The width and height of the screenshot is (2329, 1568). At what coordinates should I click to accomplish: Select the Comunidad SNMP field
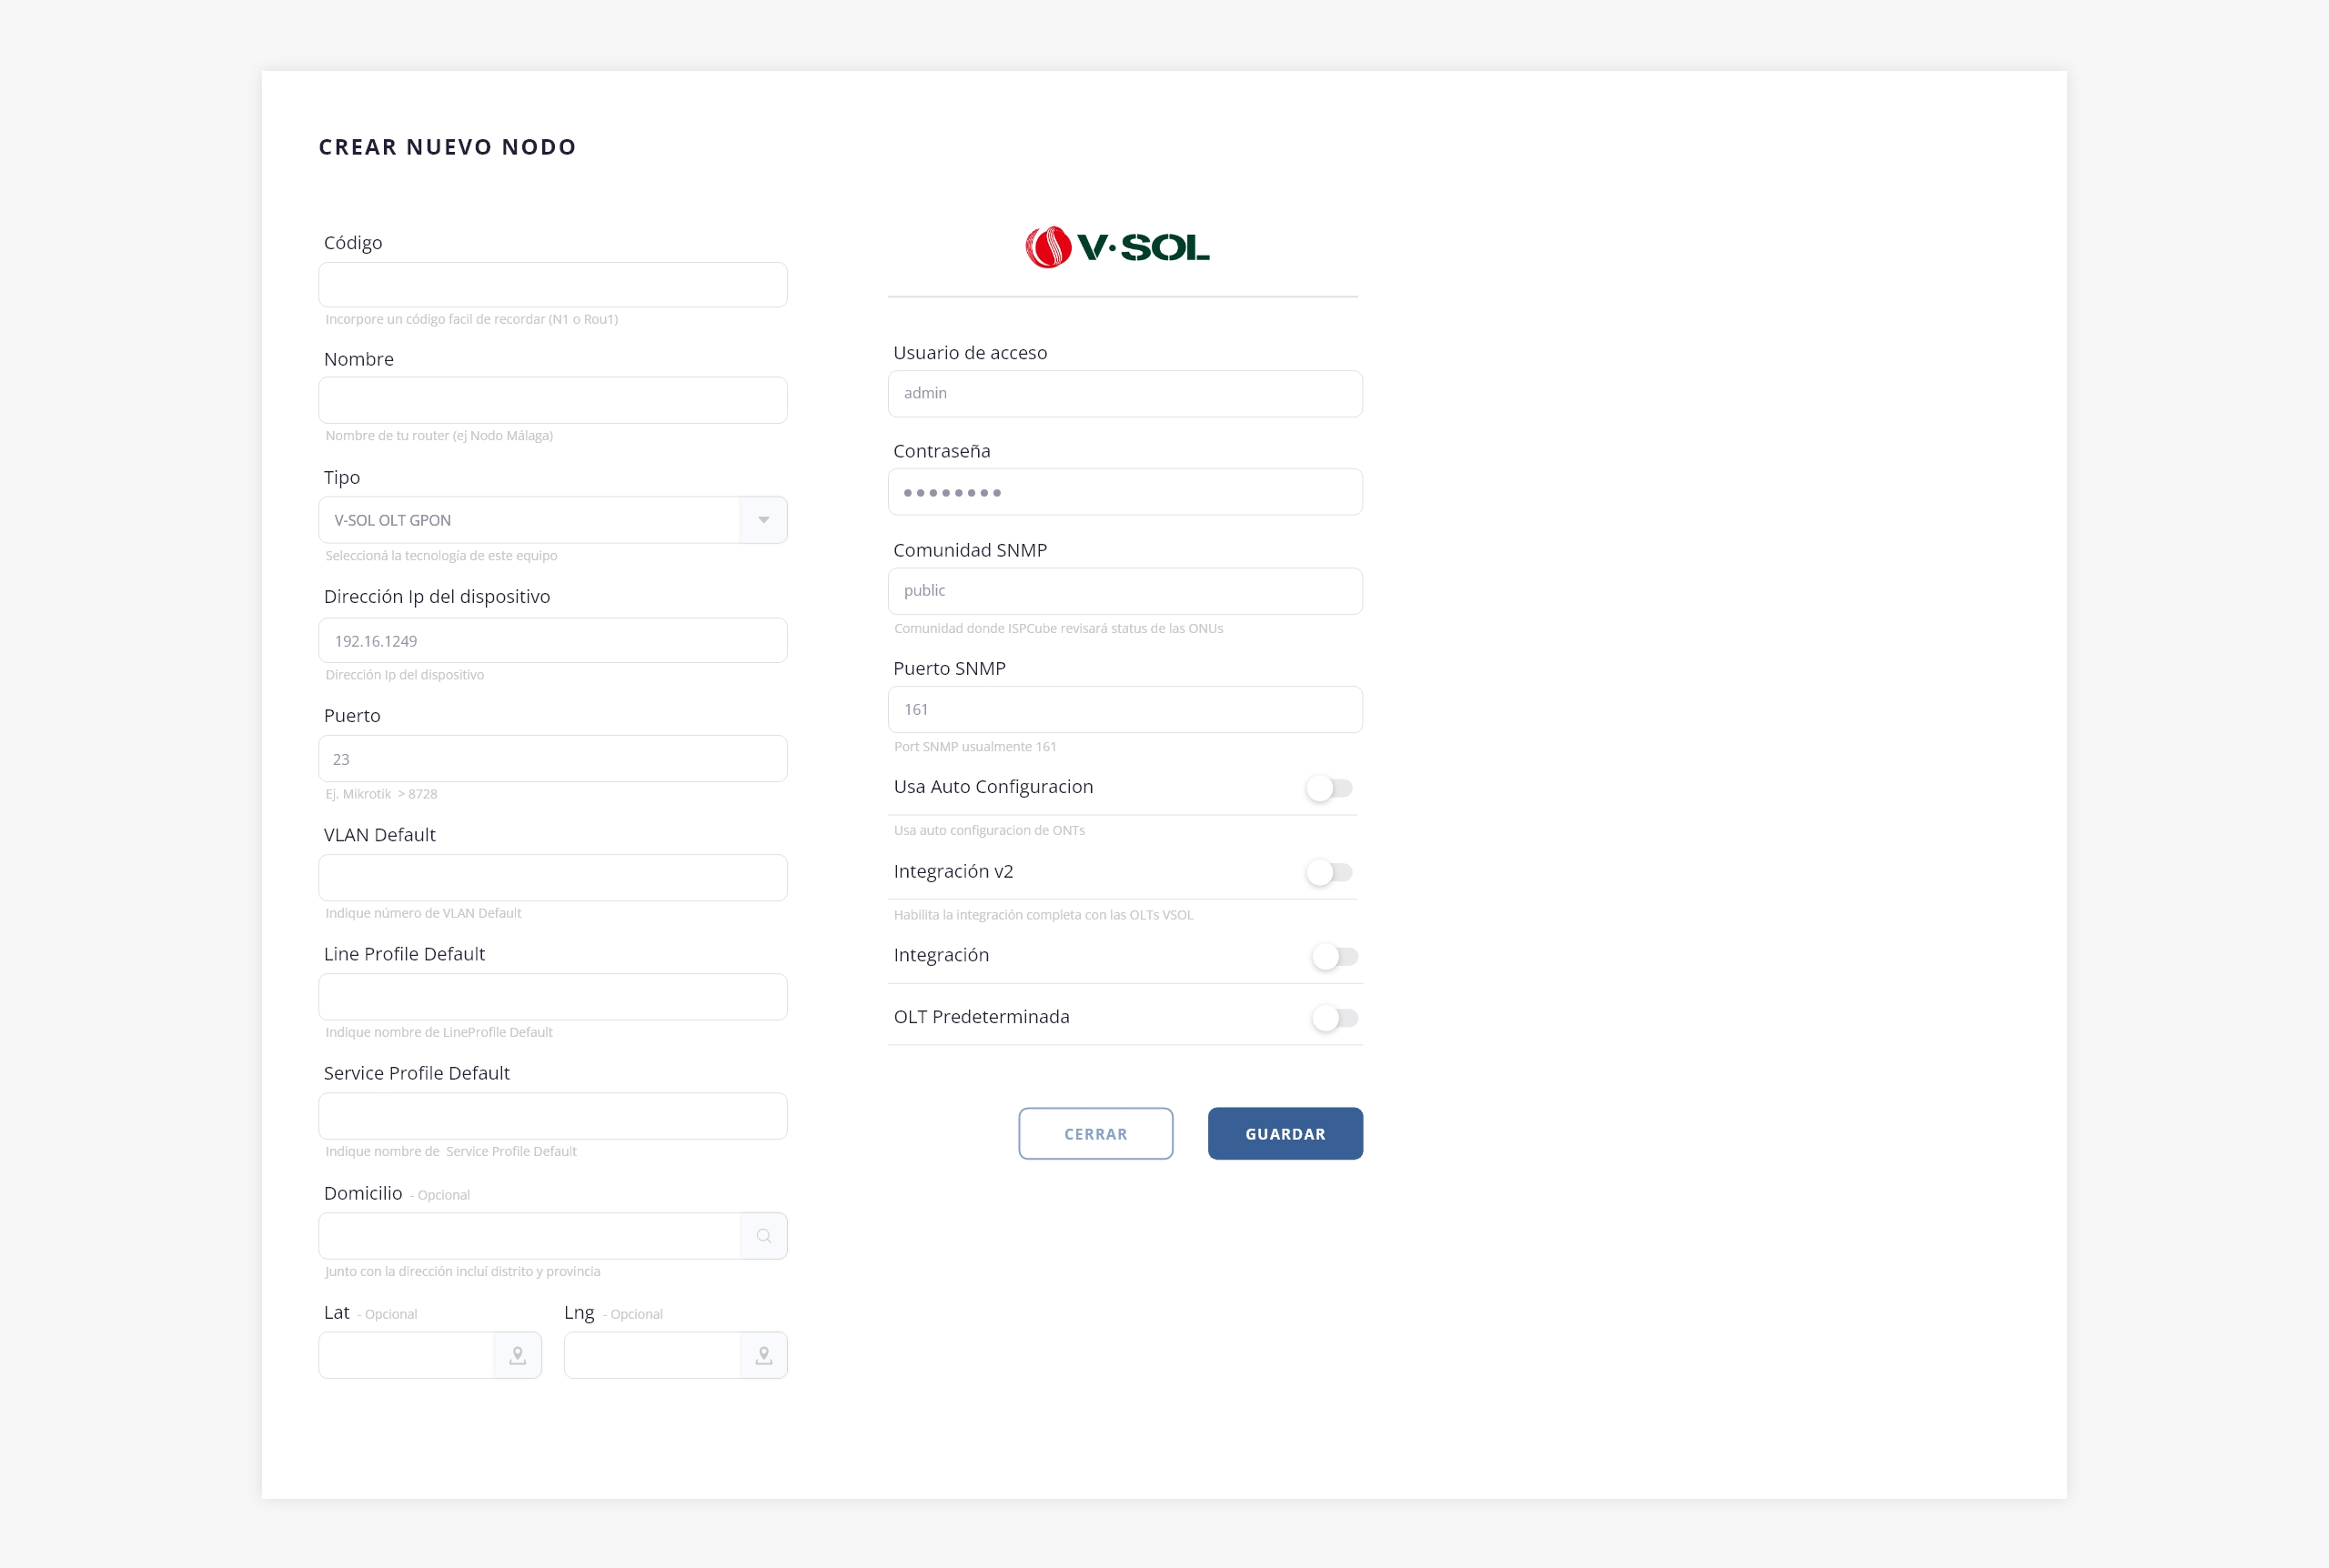pyautogui.click(x=1124, y=591)
